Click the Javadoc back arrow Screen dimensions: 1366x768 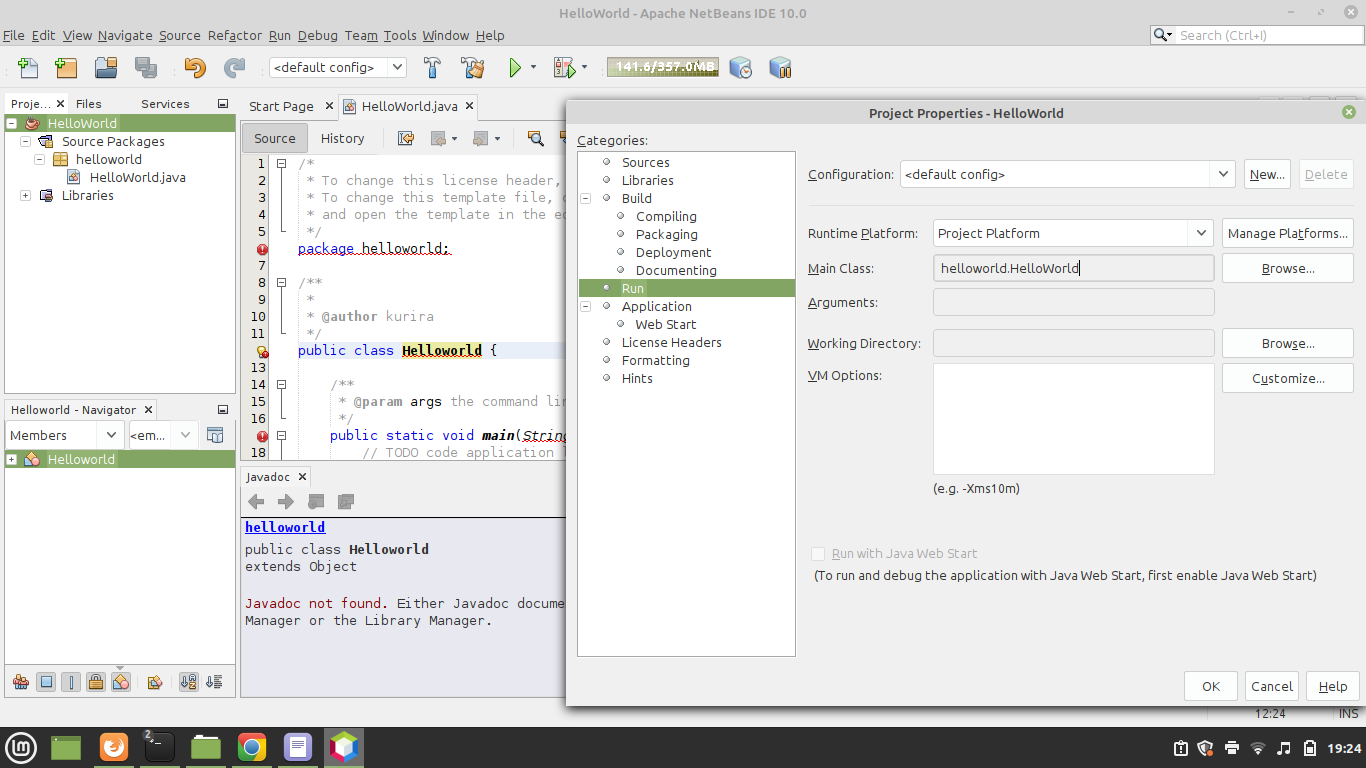pyautogui.click(x=256, y=502)
